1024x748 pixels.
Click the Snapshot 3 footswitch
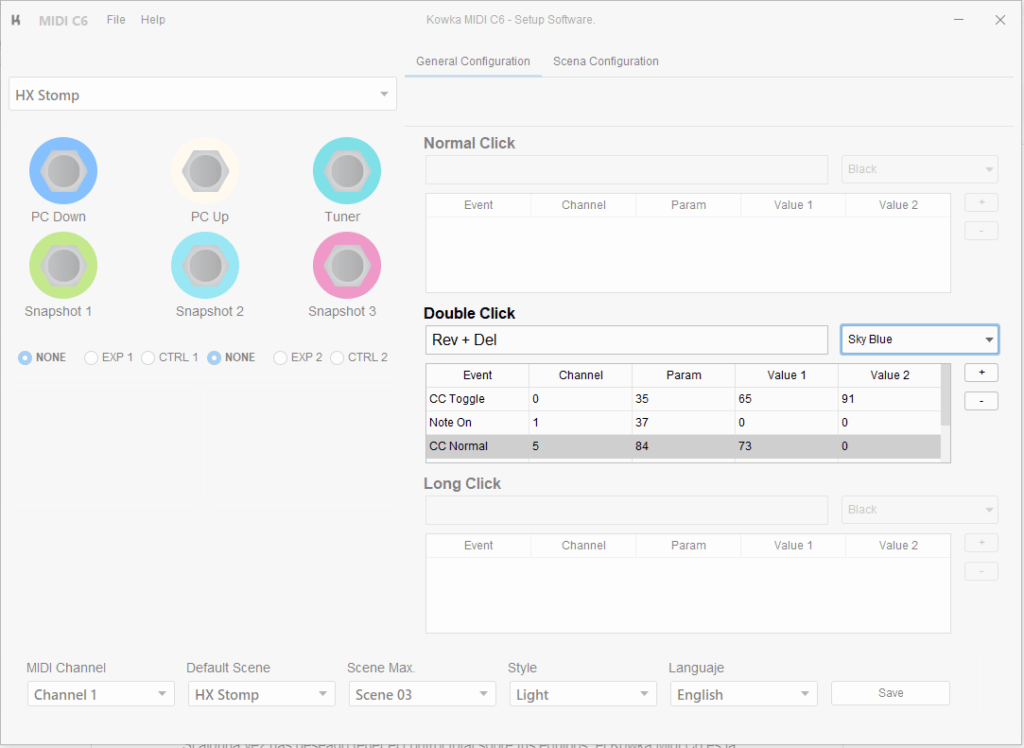347,266
